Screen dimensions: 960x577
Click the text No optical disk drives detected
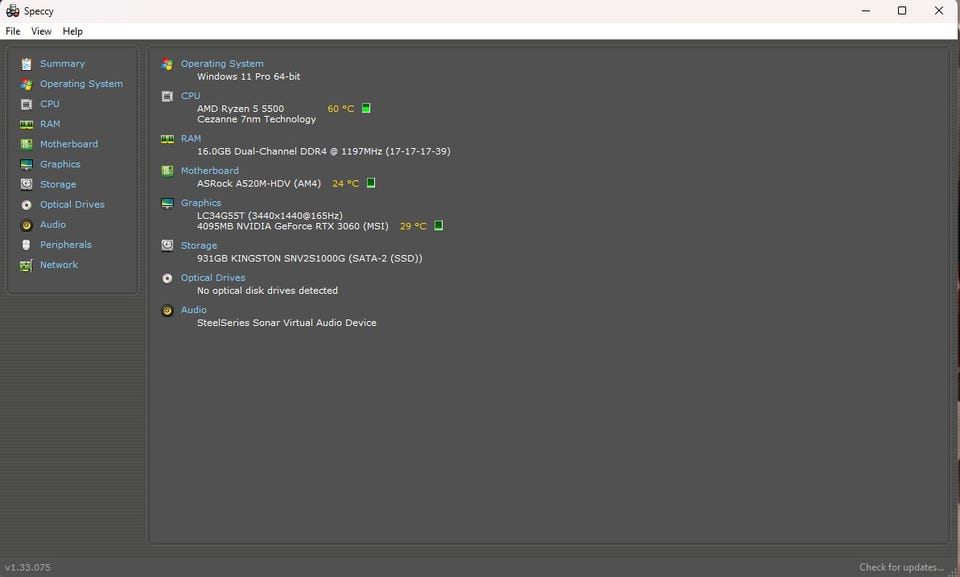pos(268,291)
